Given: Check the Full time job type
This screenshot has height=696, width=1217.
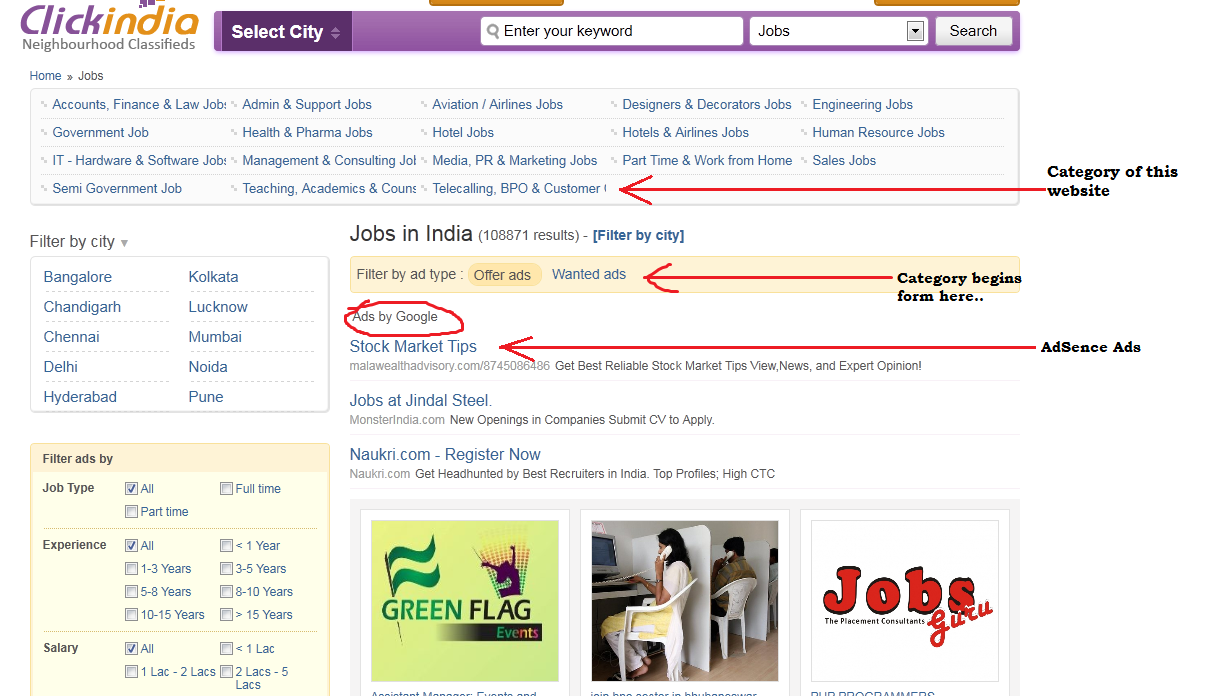Looking at the screenshot, I should [227, 488].
